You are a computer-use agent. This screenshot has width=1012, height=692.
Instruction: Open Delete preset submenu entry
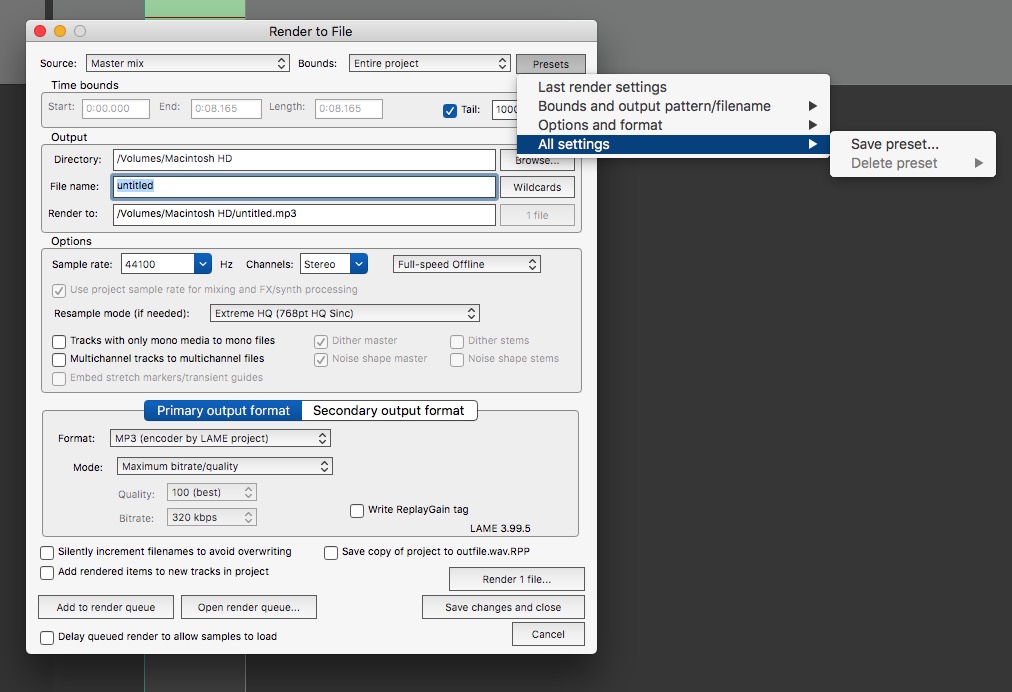913,163
